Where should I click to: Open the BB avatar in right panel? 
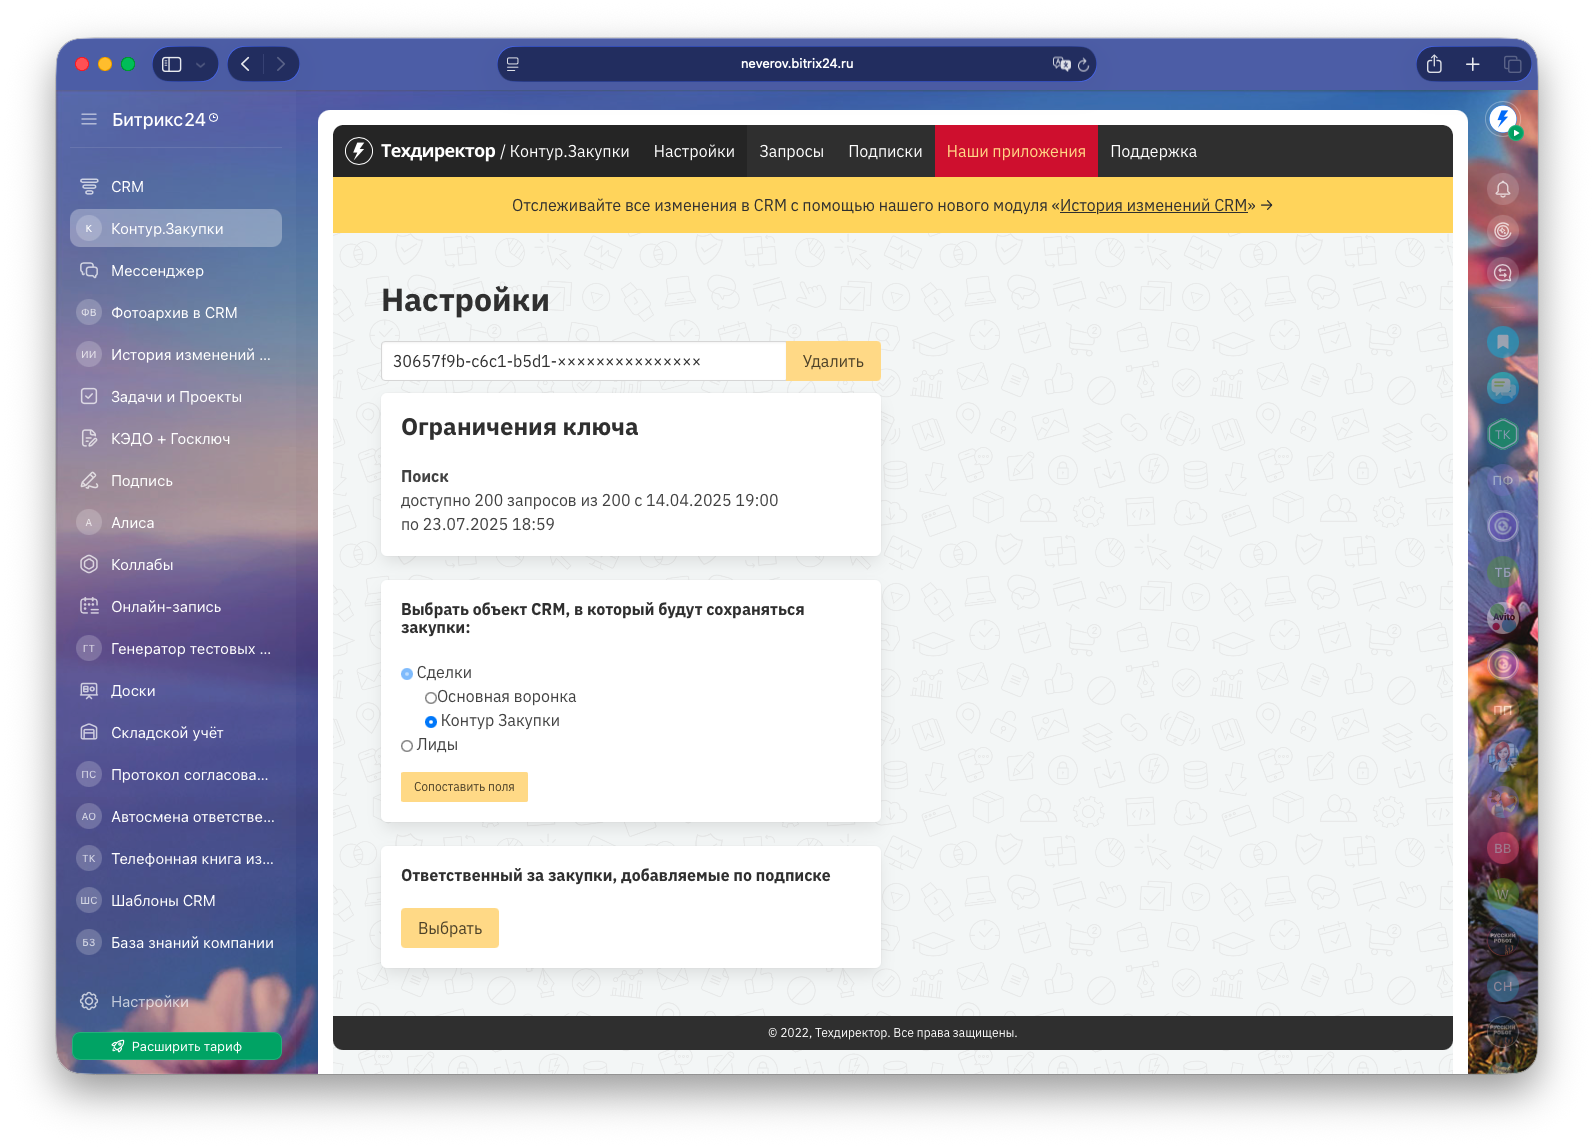tap(1503, 848)
